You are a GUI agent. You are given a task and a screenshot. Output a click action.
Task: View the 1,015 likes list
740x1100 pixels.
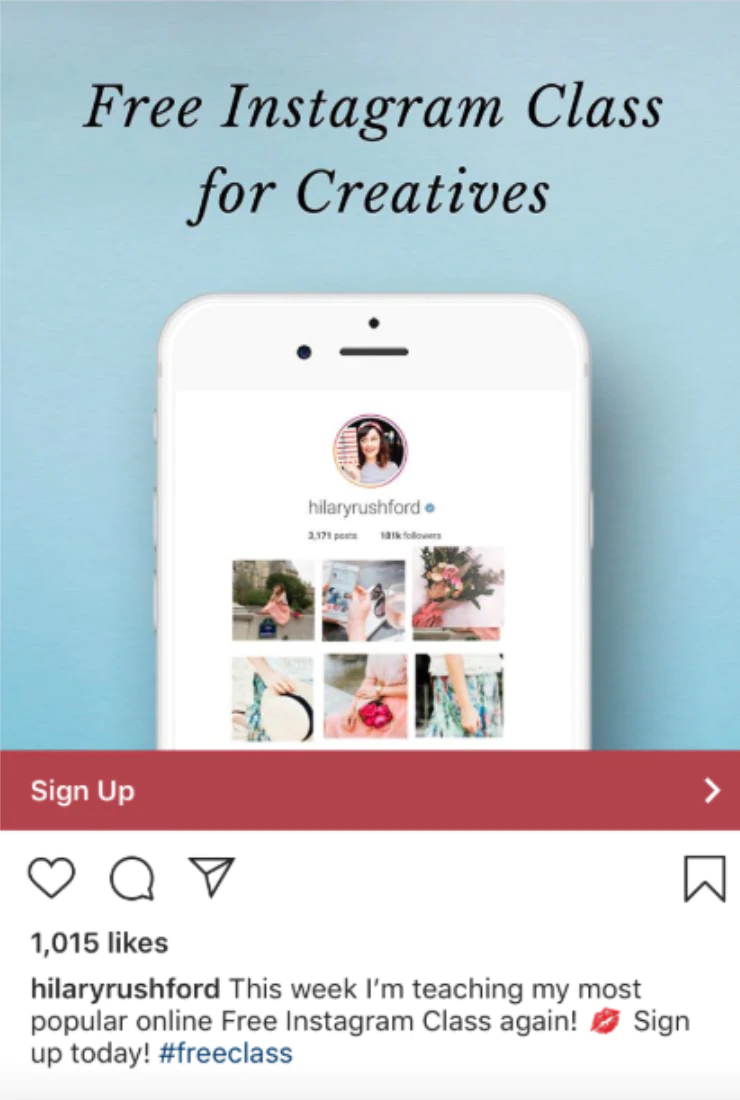point(99,943)
